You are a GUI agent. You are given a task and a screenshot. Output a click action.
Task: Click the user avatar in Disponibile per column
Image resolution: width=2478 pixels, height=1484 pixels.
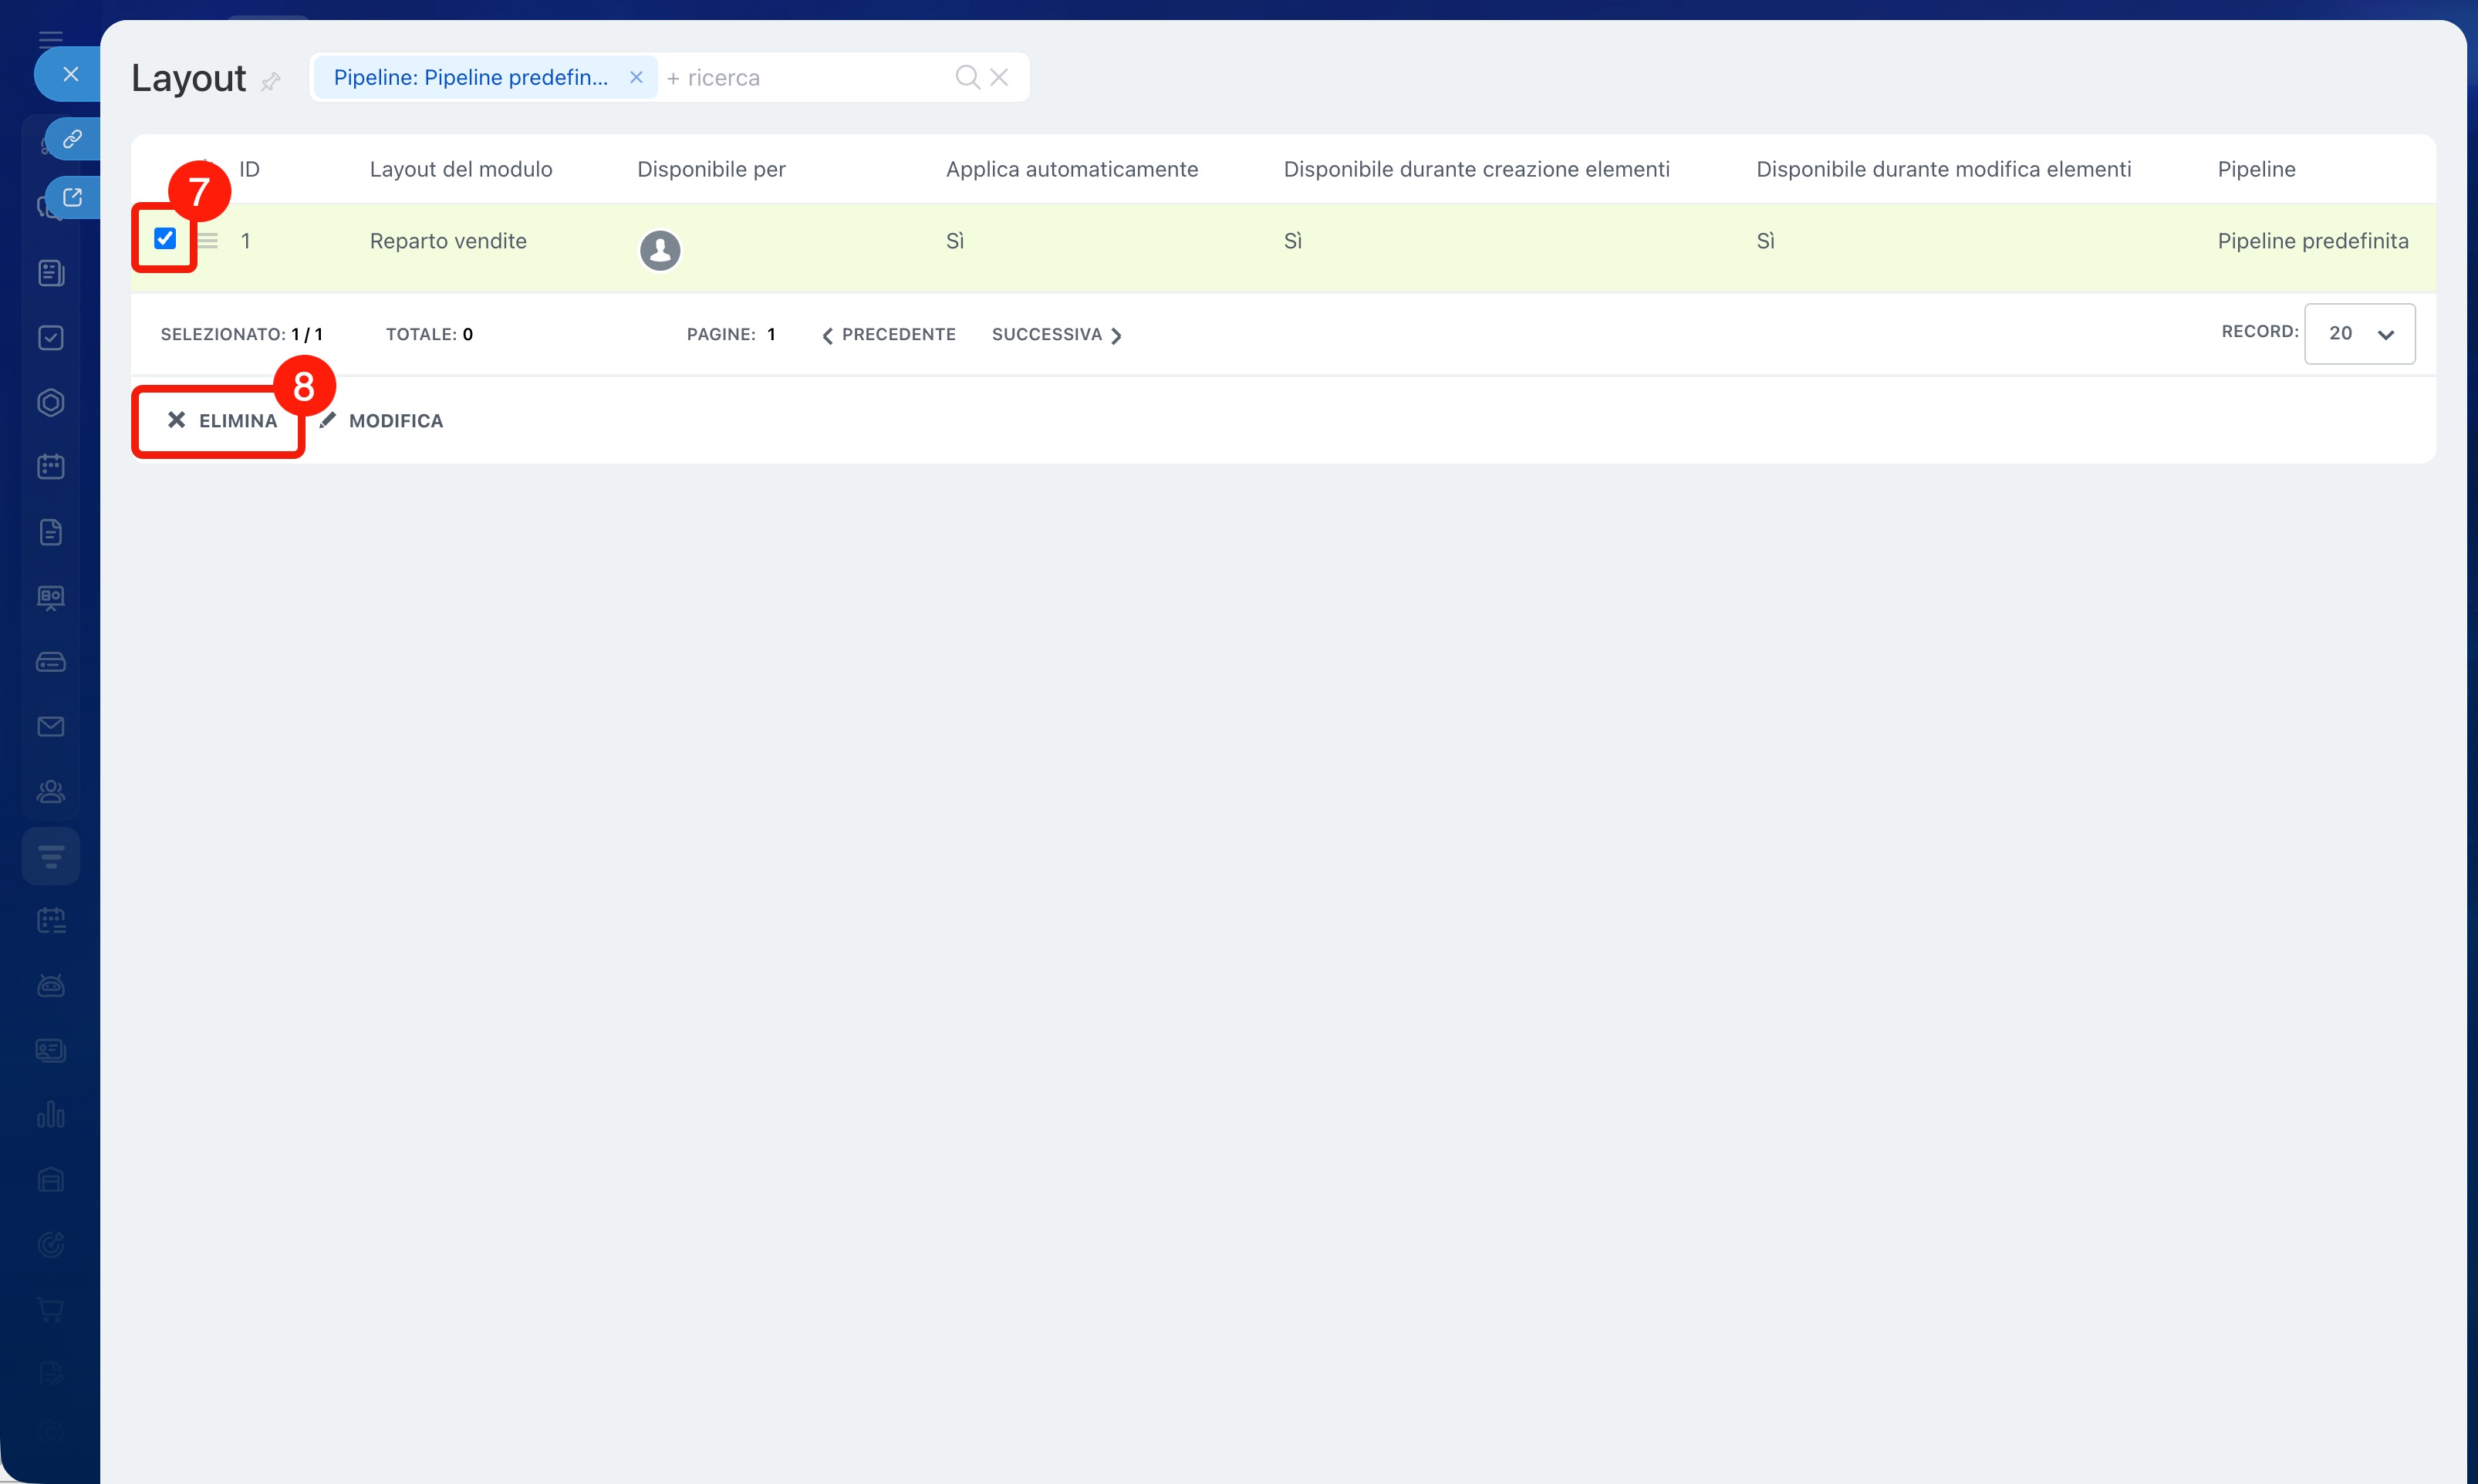[660, 250]
